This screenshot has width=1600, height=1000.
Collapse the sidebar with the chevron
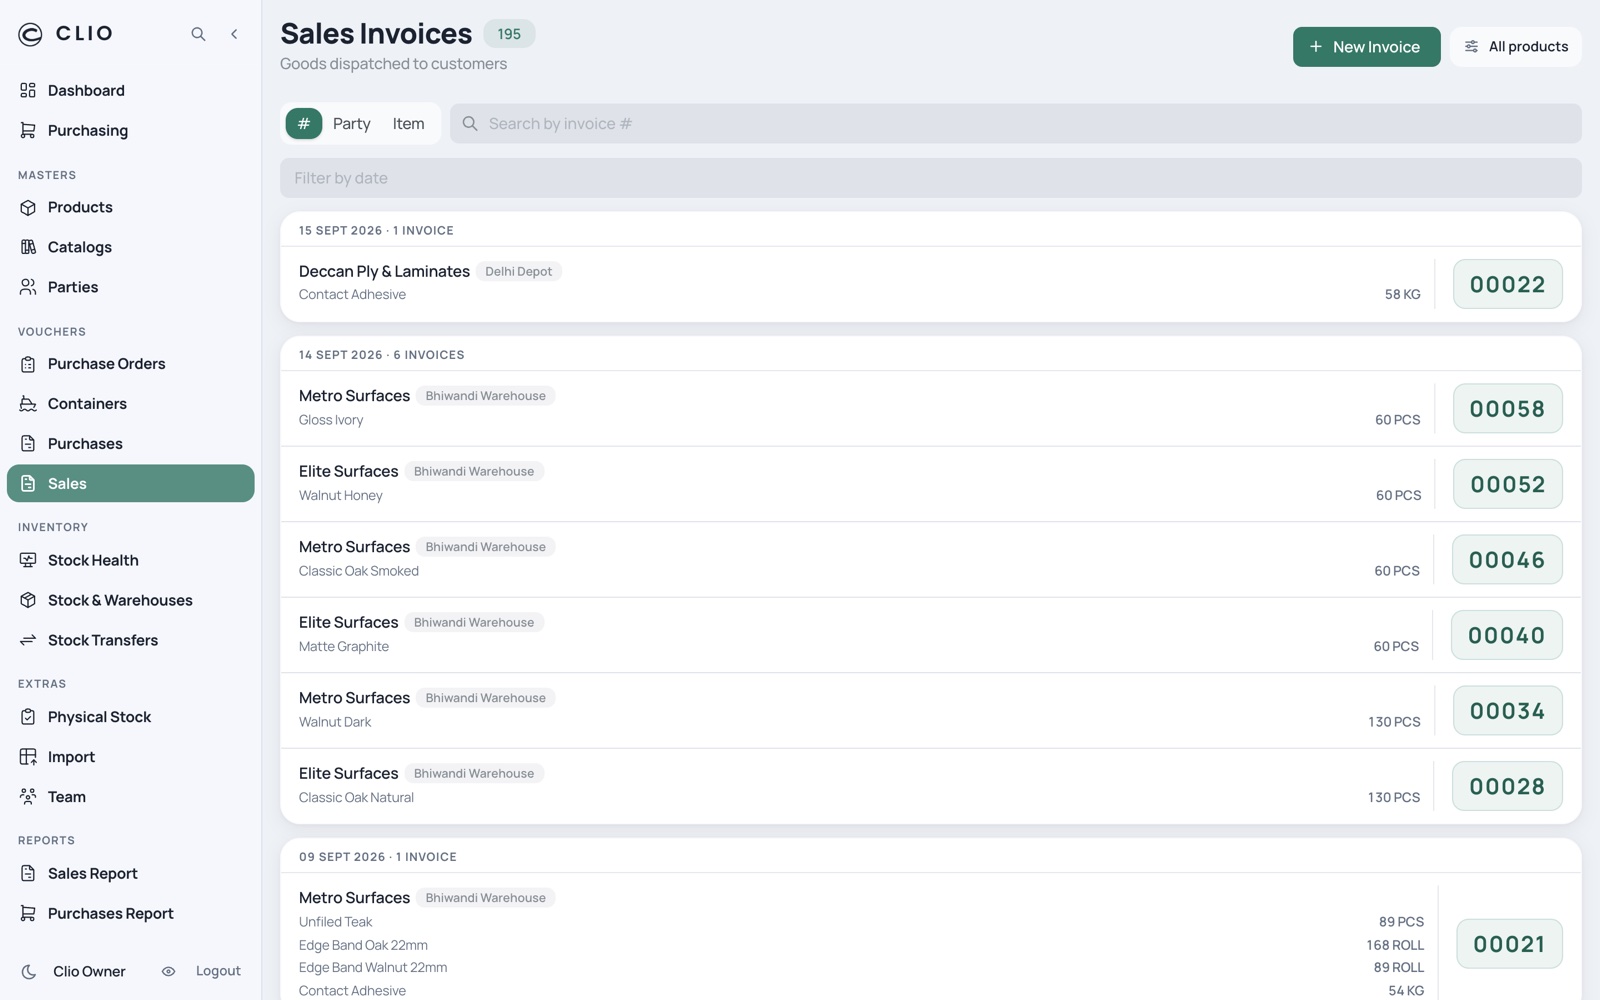234,34
